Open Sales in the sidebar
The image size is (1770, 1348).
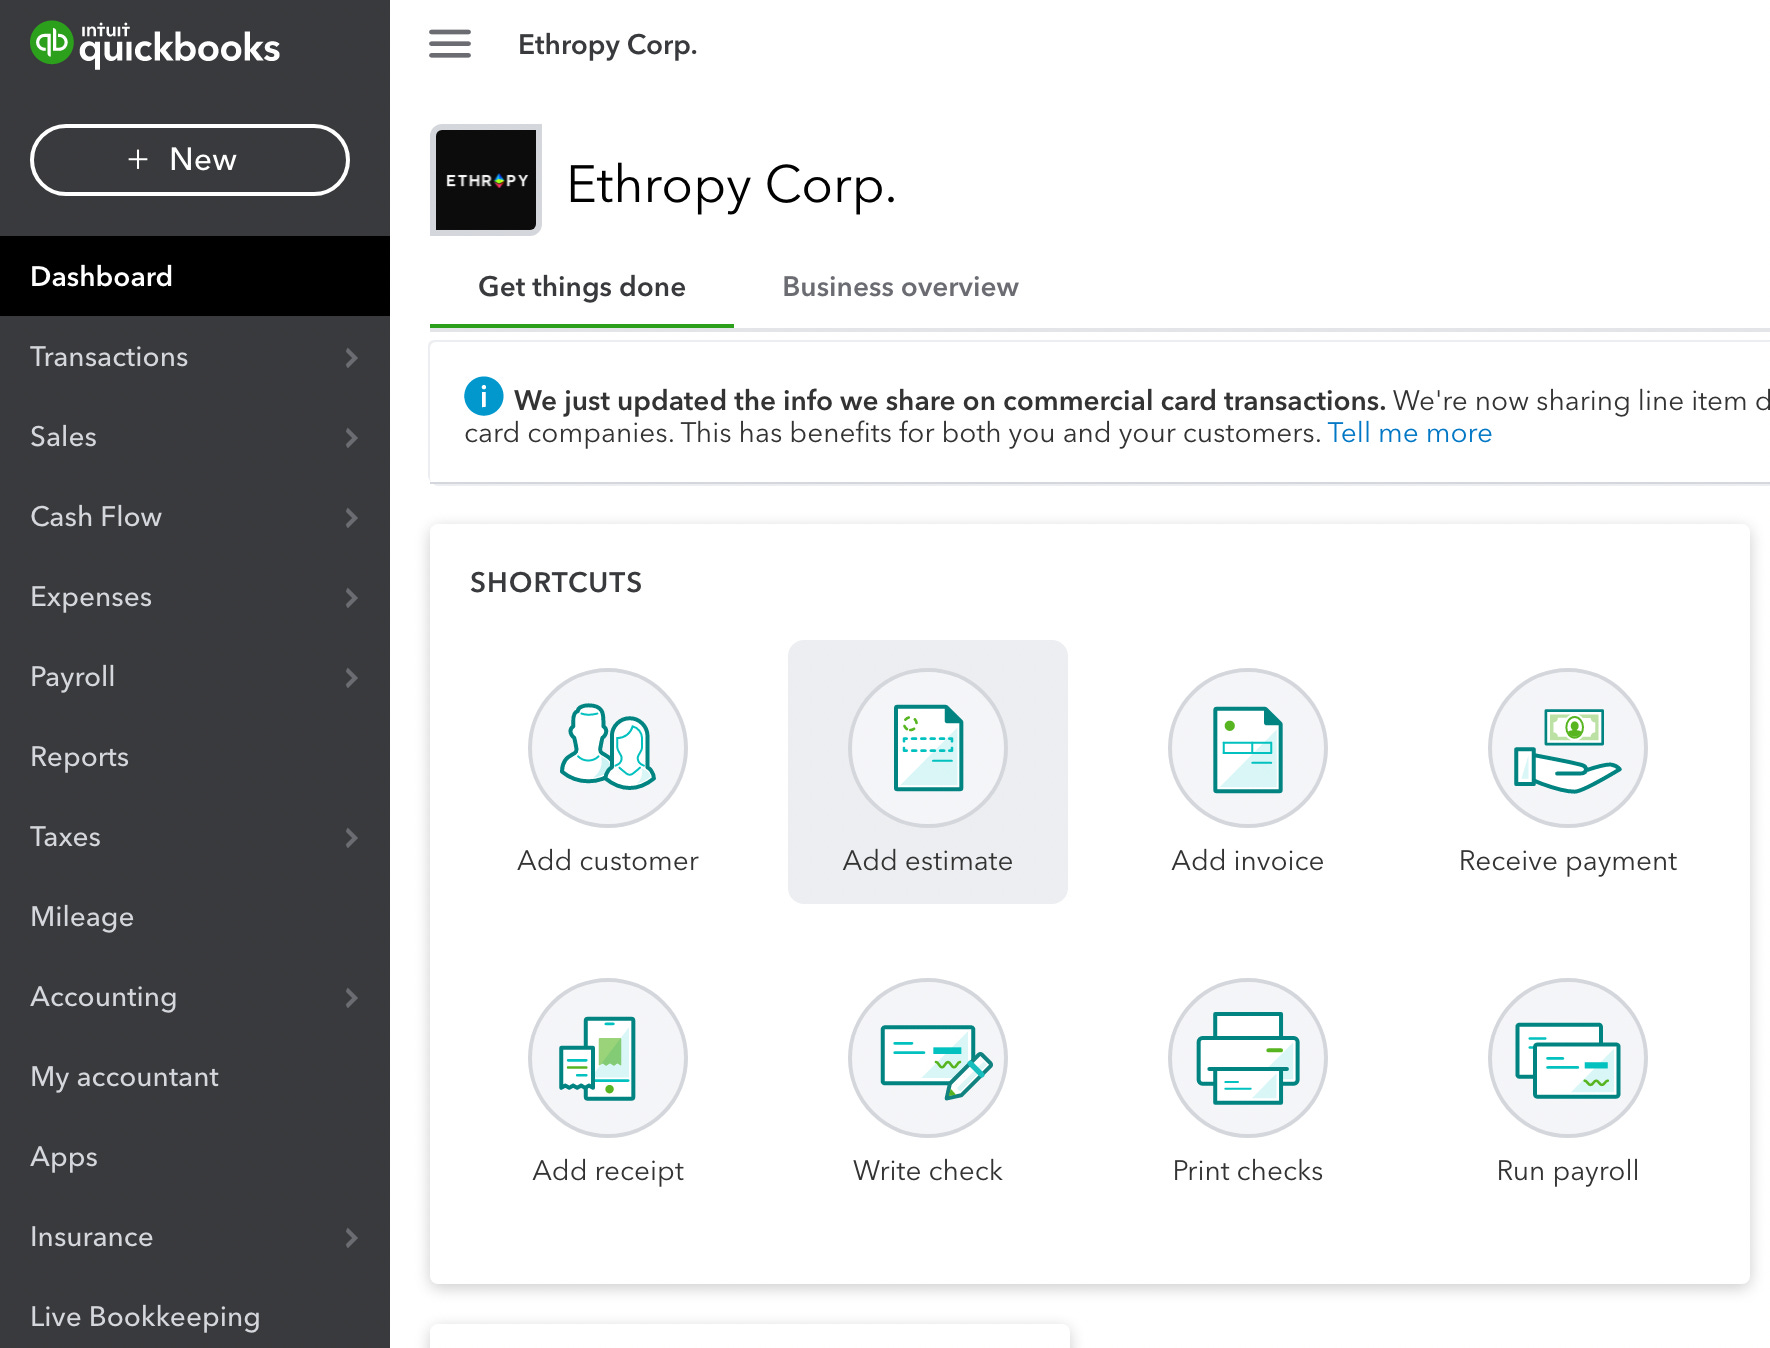tap(195, 437)
